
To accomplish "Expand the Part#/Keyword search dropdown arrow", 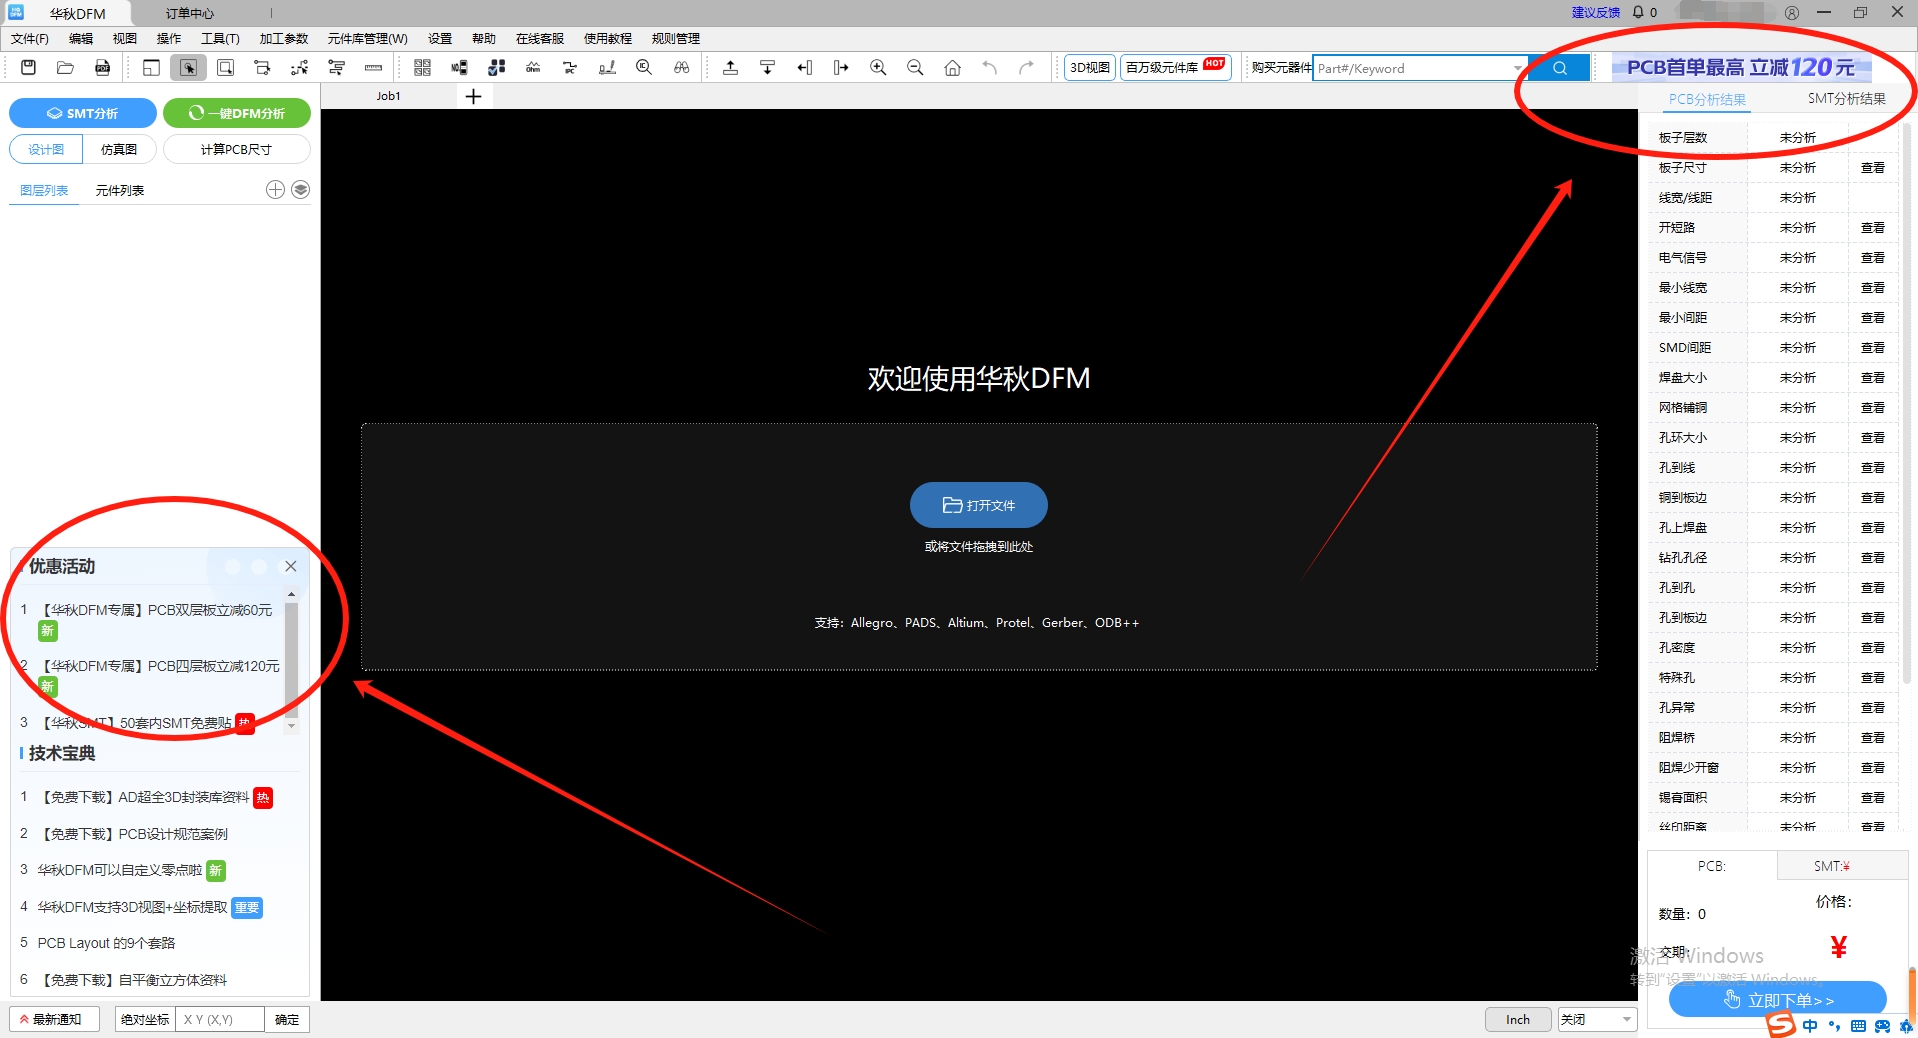I will point(1518,68).
